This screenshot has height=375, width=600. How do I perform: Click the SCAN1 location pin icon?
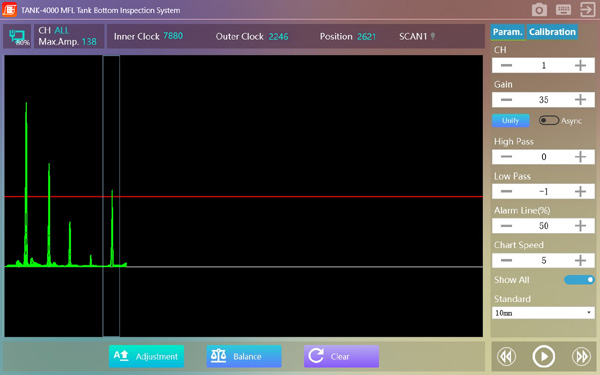(433, 36)
